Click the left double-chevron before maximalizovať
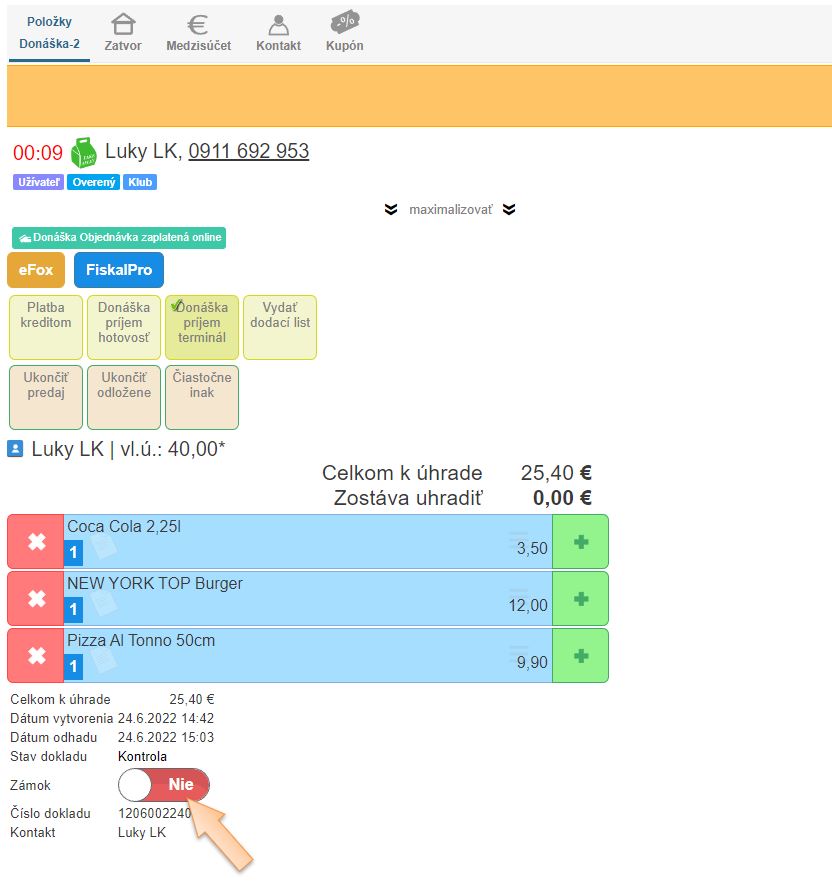This screenshot has width=832, height=886. point(391,210)
